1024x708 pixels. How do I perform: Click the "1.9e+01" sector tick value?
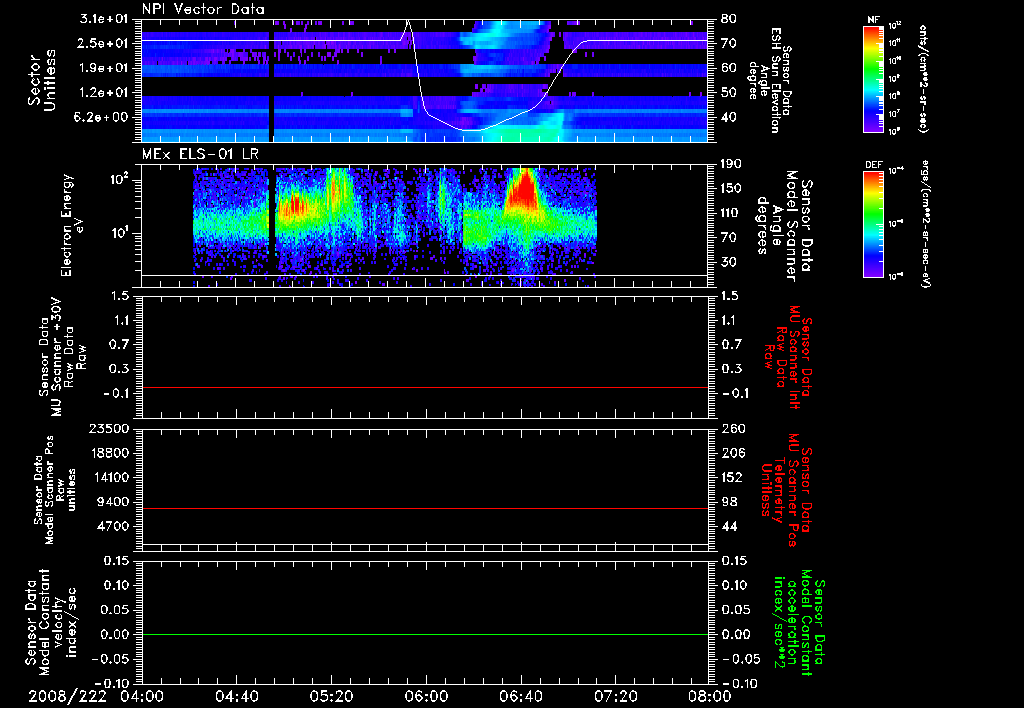[105, 68]
